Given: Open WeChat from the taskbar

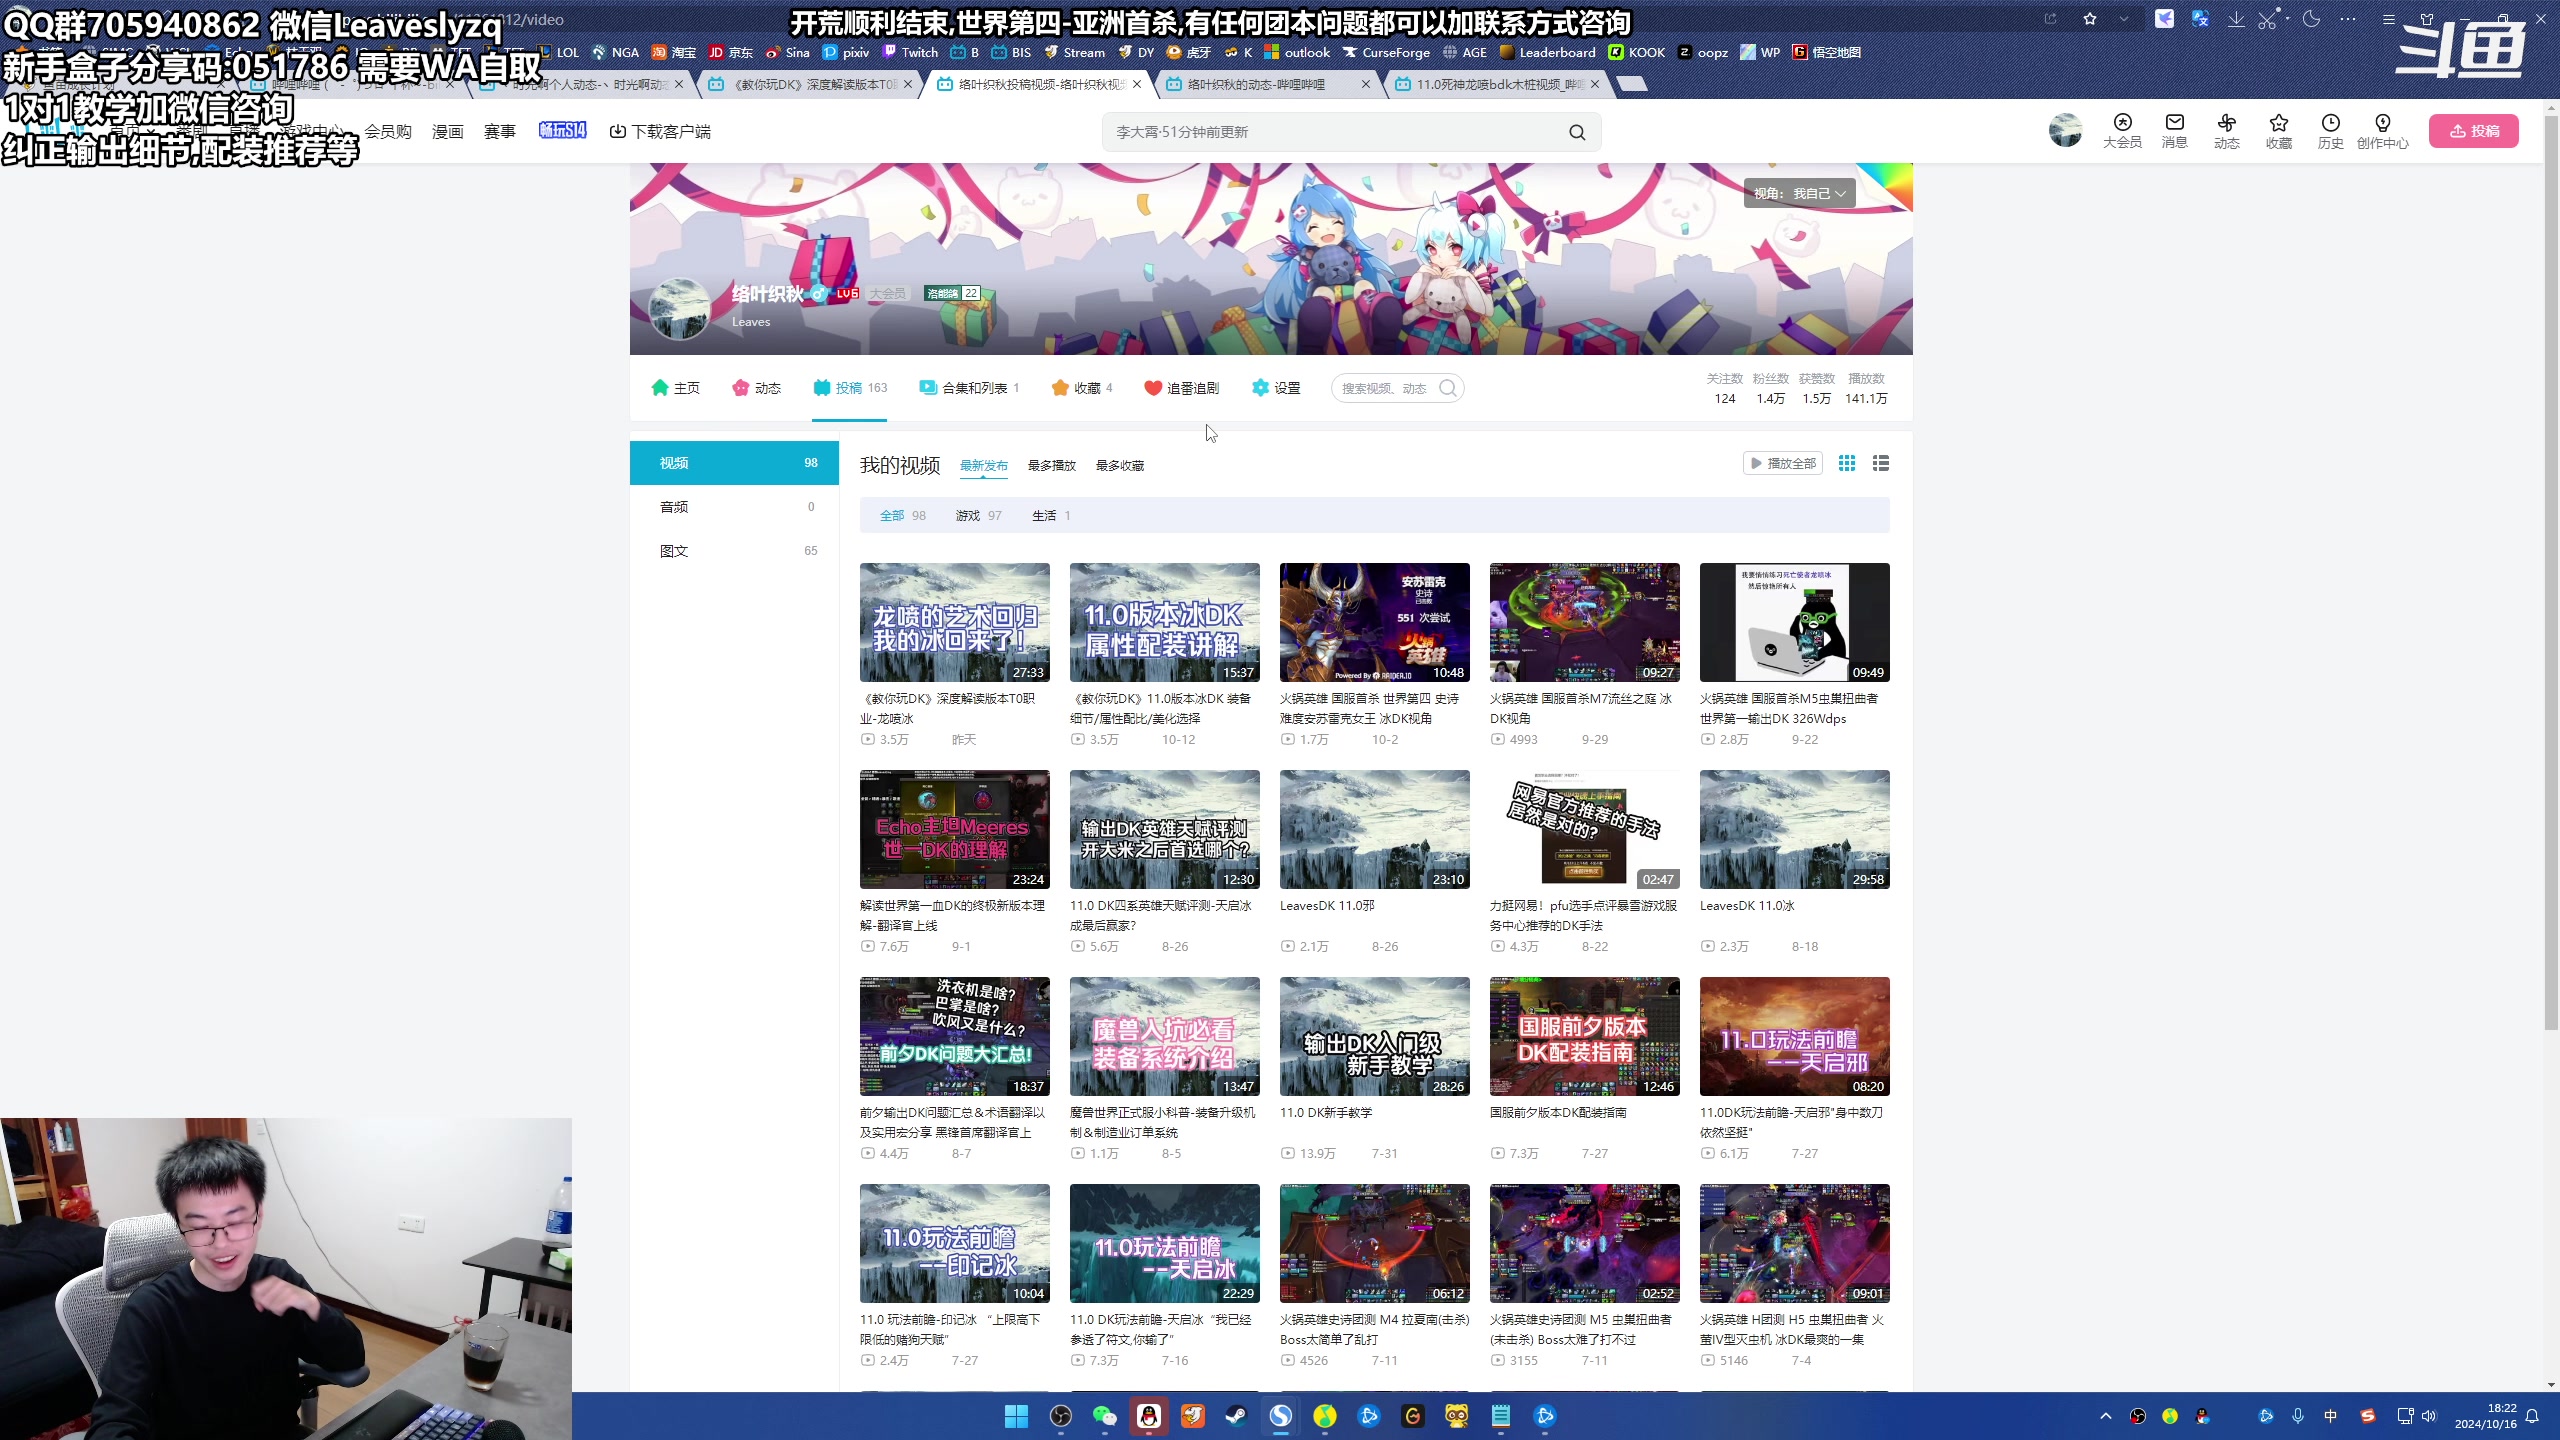Looking at the screenshot, I should (x=1104, y=1416).
